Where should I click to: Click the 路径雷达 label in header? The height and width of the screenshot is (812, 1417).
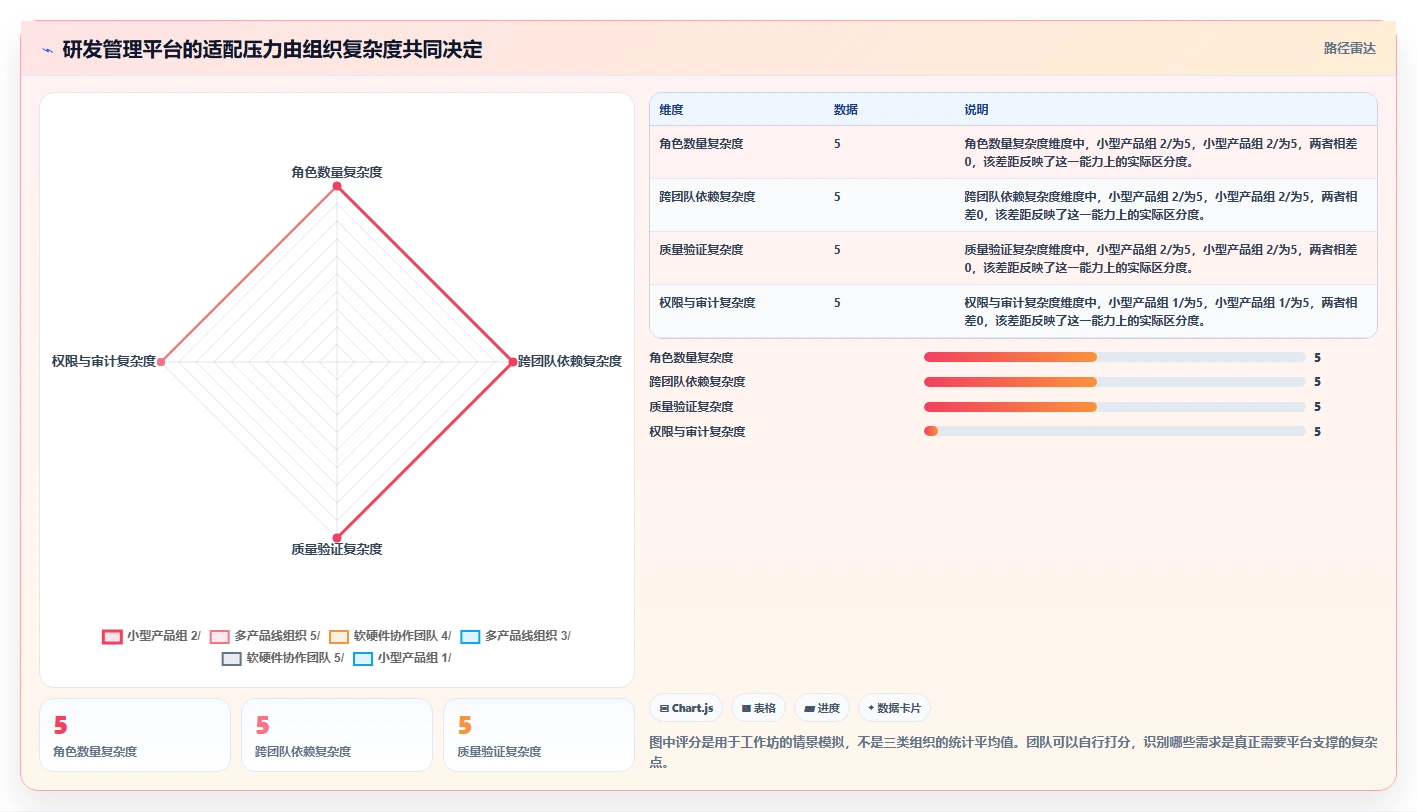pyautogui.click(x=1349, y=48)
